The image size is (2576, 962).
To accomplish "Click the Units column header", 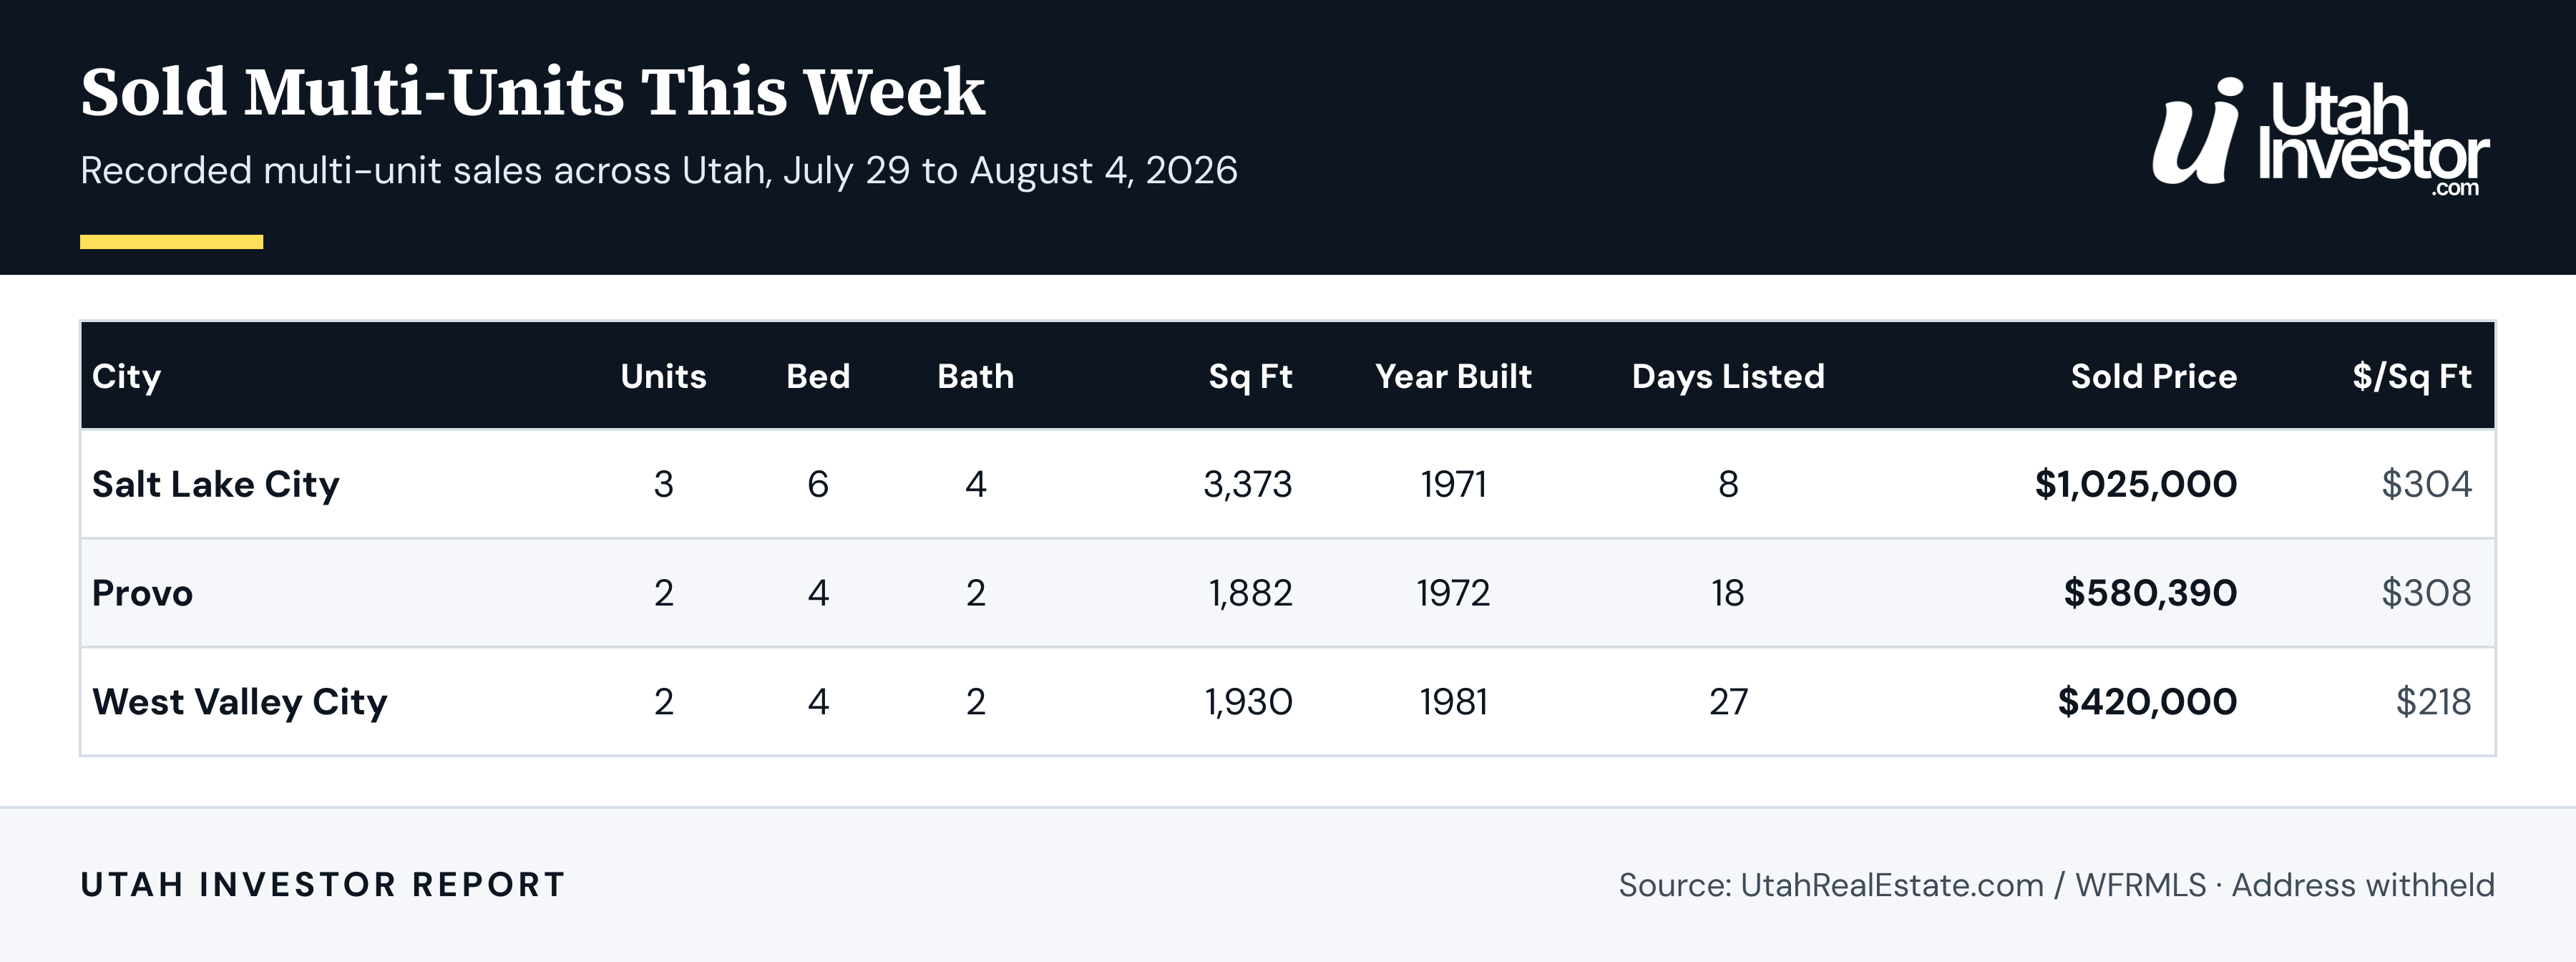I will pyautogui.click(x=663, y=376).
